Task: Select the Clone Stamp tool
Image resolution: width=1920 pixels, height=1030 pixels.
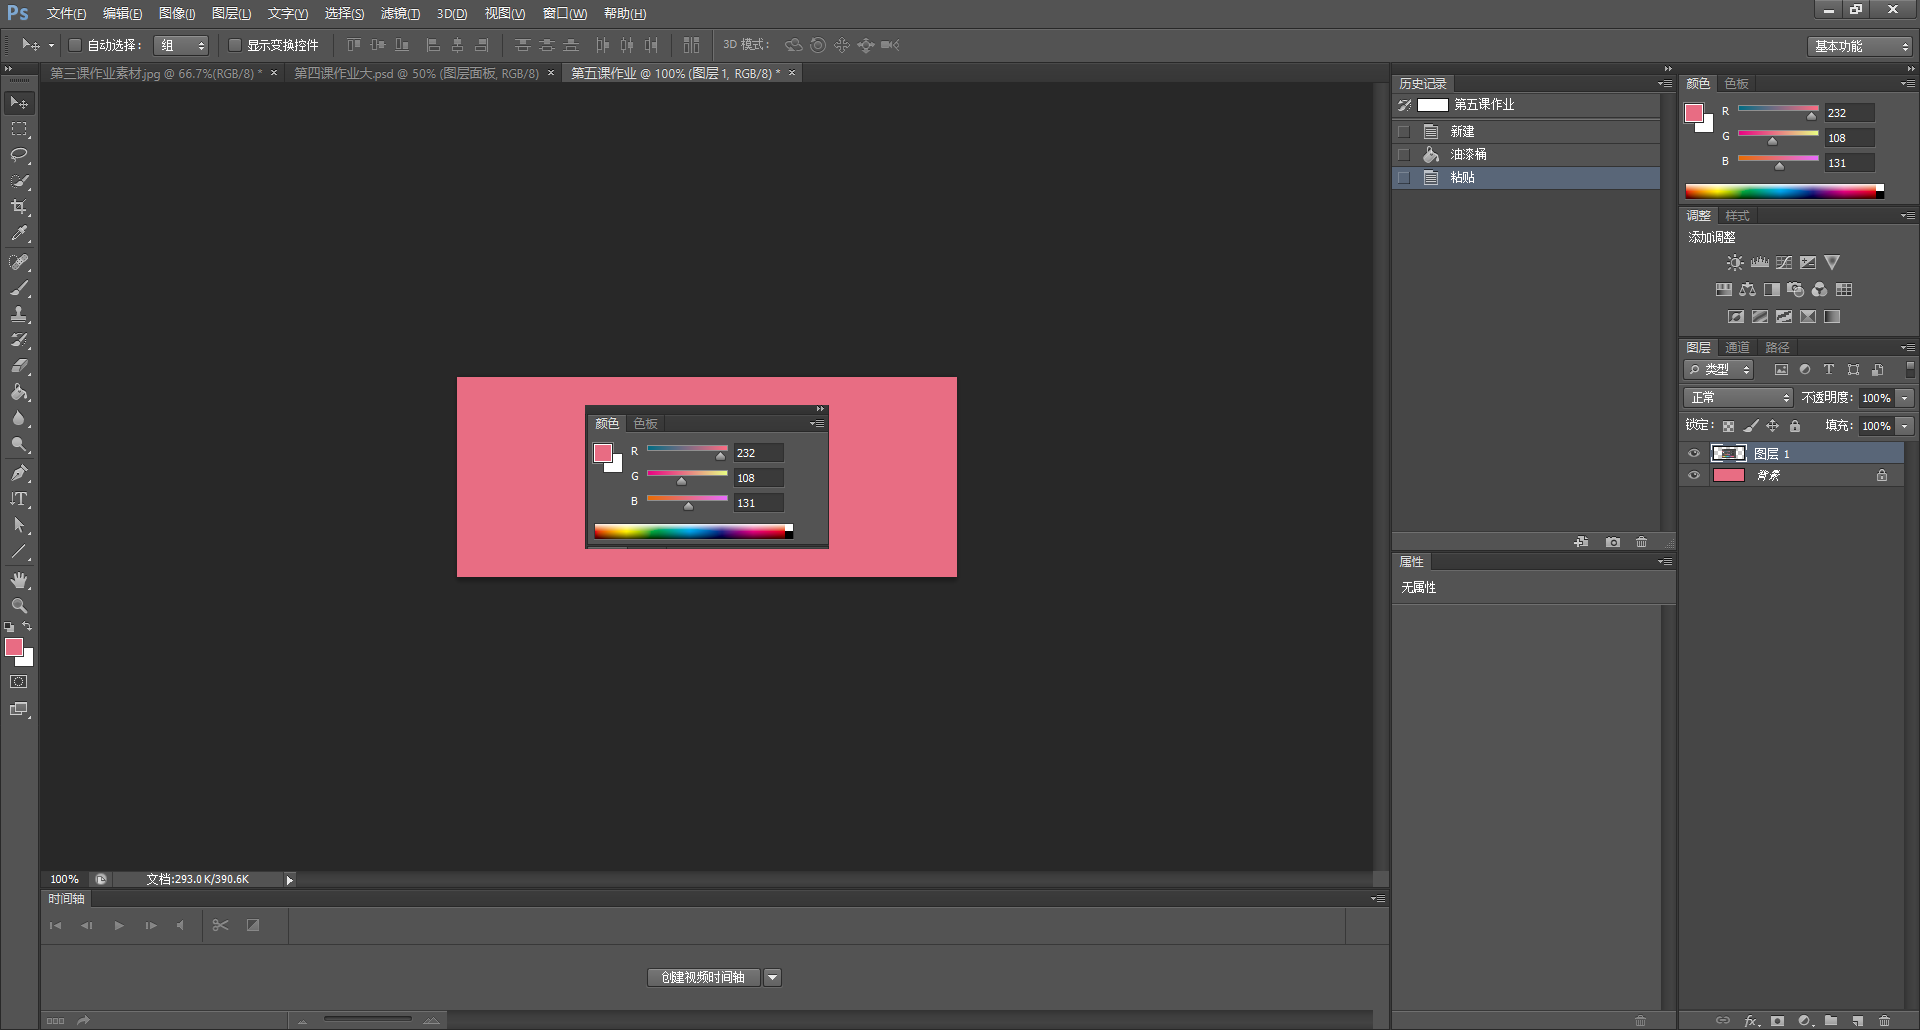Action: [19, 314]
